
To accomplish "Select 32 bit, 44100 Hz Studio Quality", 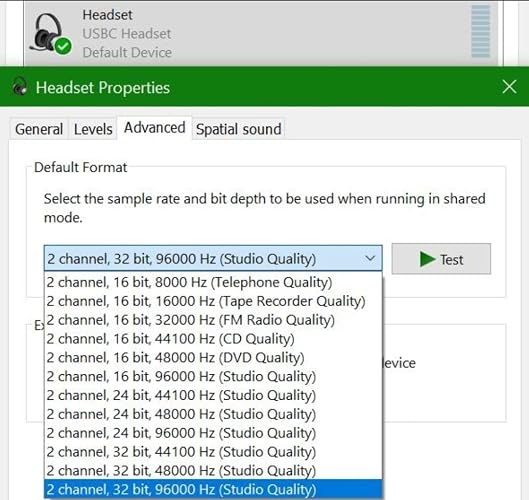I will (213, 452).
